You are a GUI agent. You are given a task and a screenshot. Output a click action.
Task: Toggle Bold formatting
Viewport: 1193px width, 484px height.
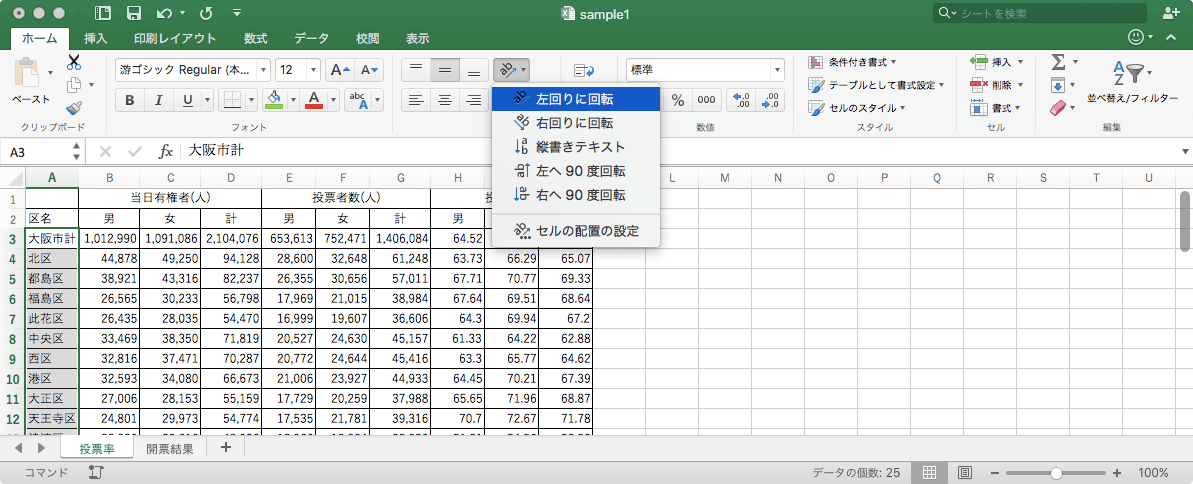130,100
